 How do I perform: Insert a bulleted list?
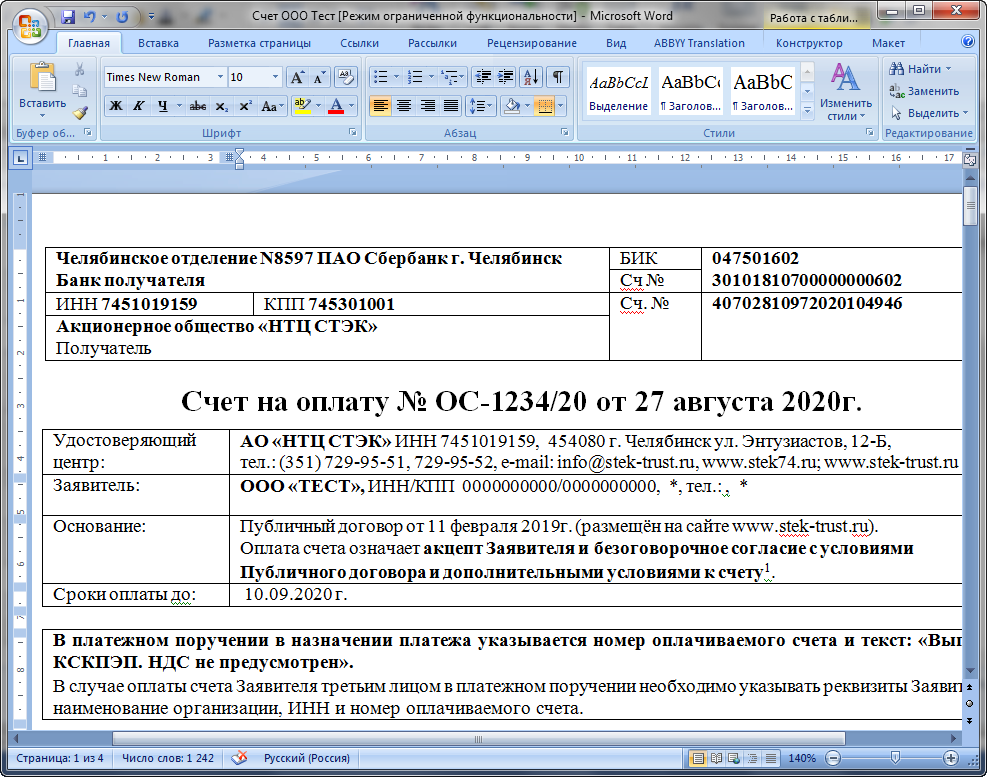pos(380,77)
